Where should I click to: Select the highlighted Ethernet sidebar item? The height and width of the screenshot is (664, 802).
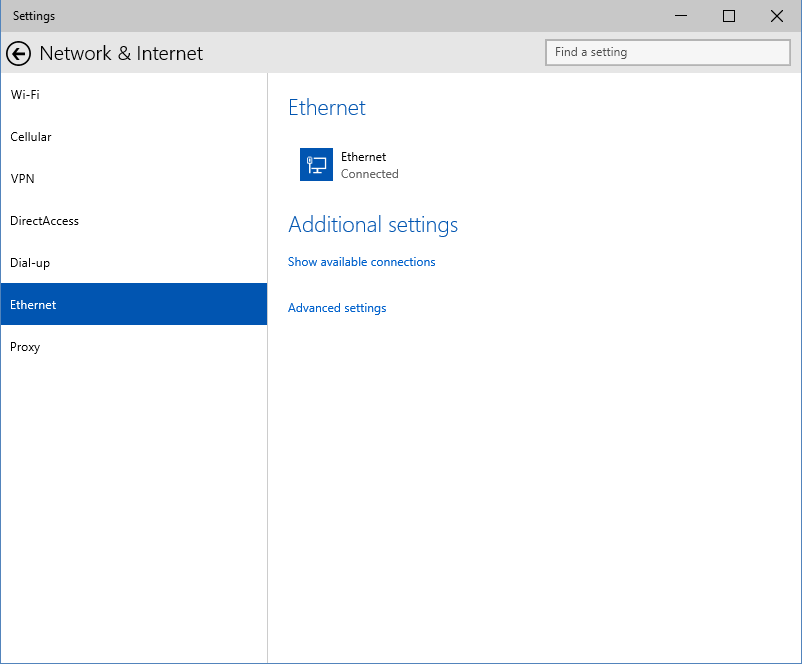[33, 305]
